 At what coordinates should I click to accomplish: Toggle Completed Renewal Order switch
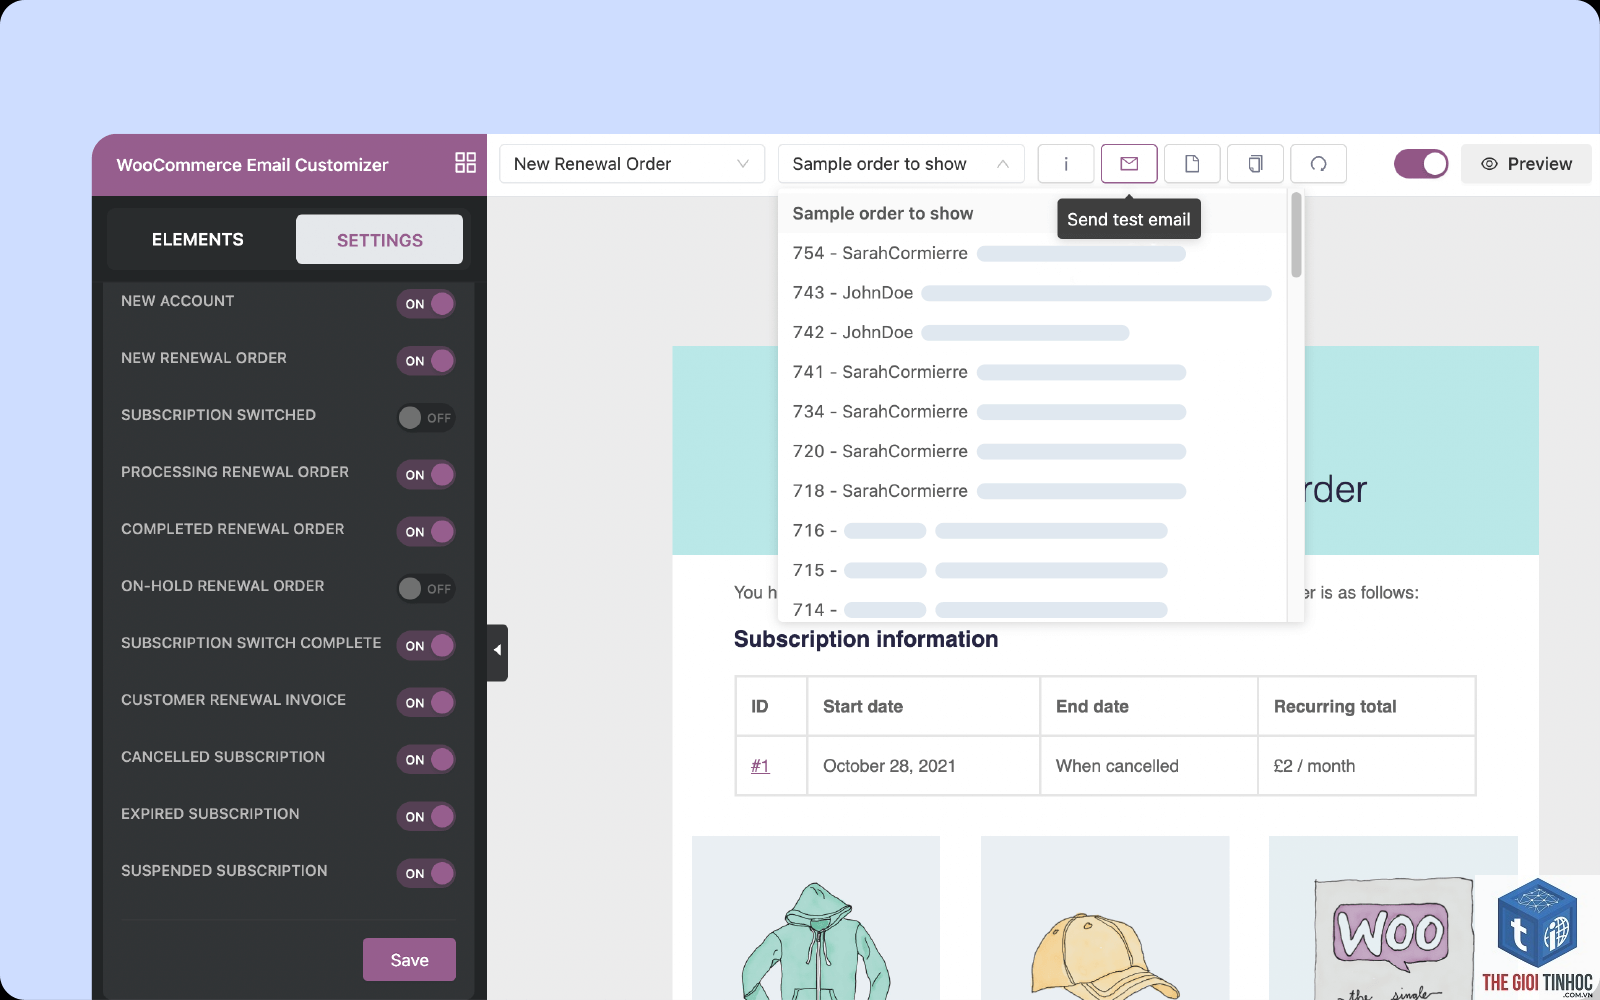click(x=426, y=532)
